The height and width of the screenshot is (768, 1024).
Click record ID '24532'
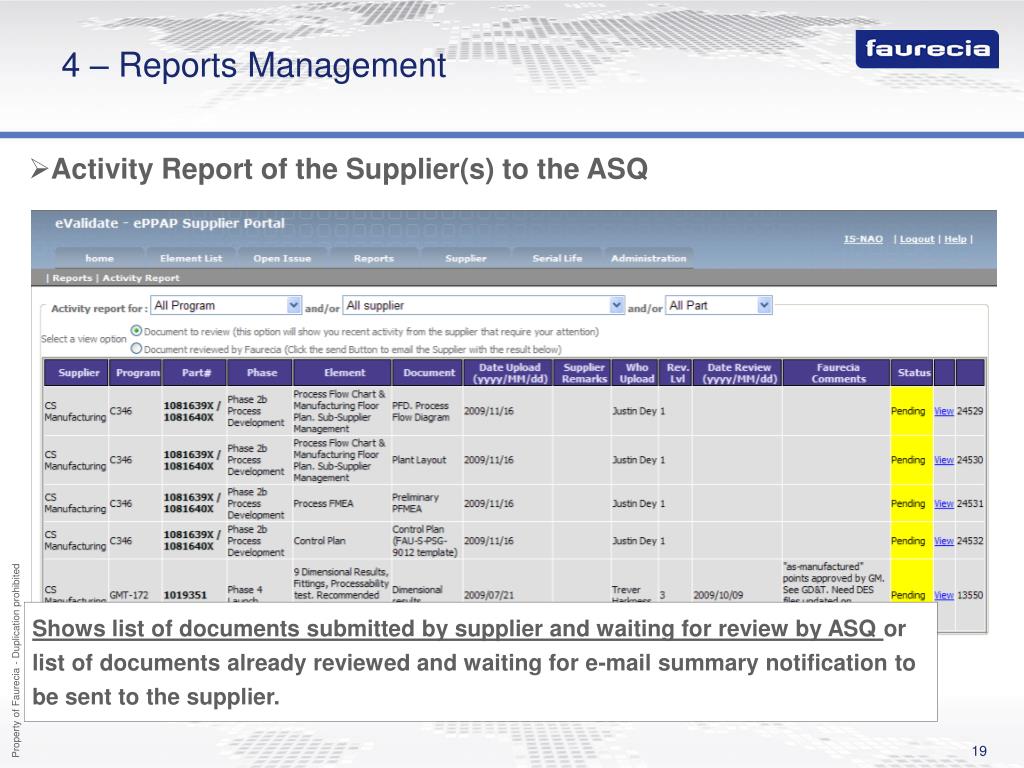[x=970, y=541]
